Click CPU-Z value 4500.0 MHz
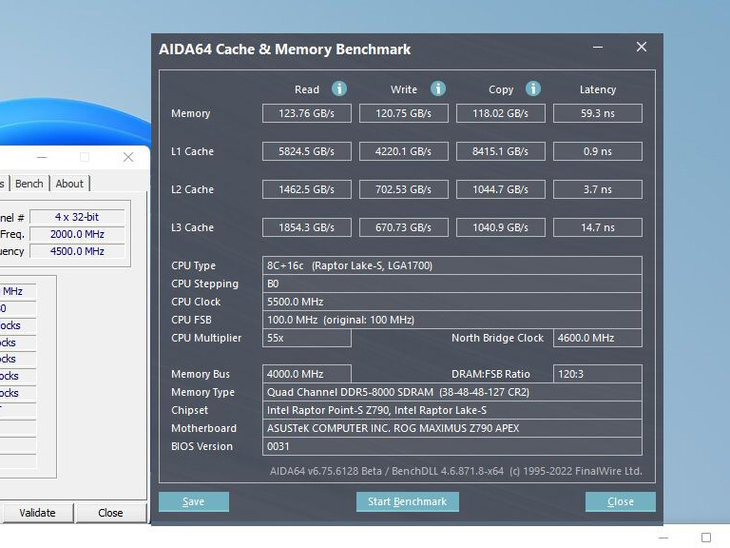 [77, 251]
